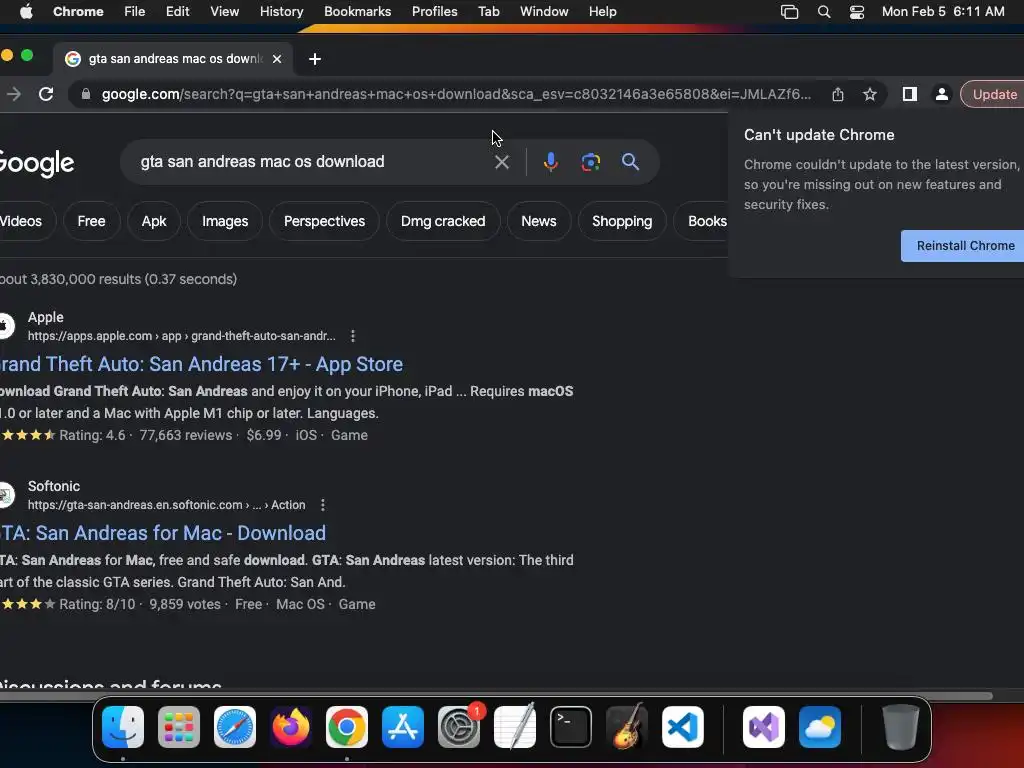View site information lock icon
Screen dimensions: 1024x768
pos(86,94)
